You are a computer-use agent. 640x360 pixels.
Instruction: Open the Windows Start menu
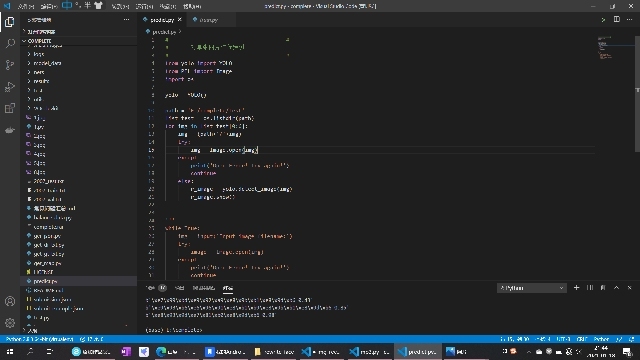click(x=10, y=351)
